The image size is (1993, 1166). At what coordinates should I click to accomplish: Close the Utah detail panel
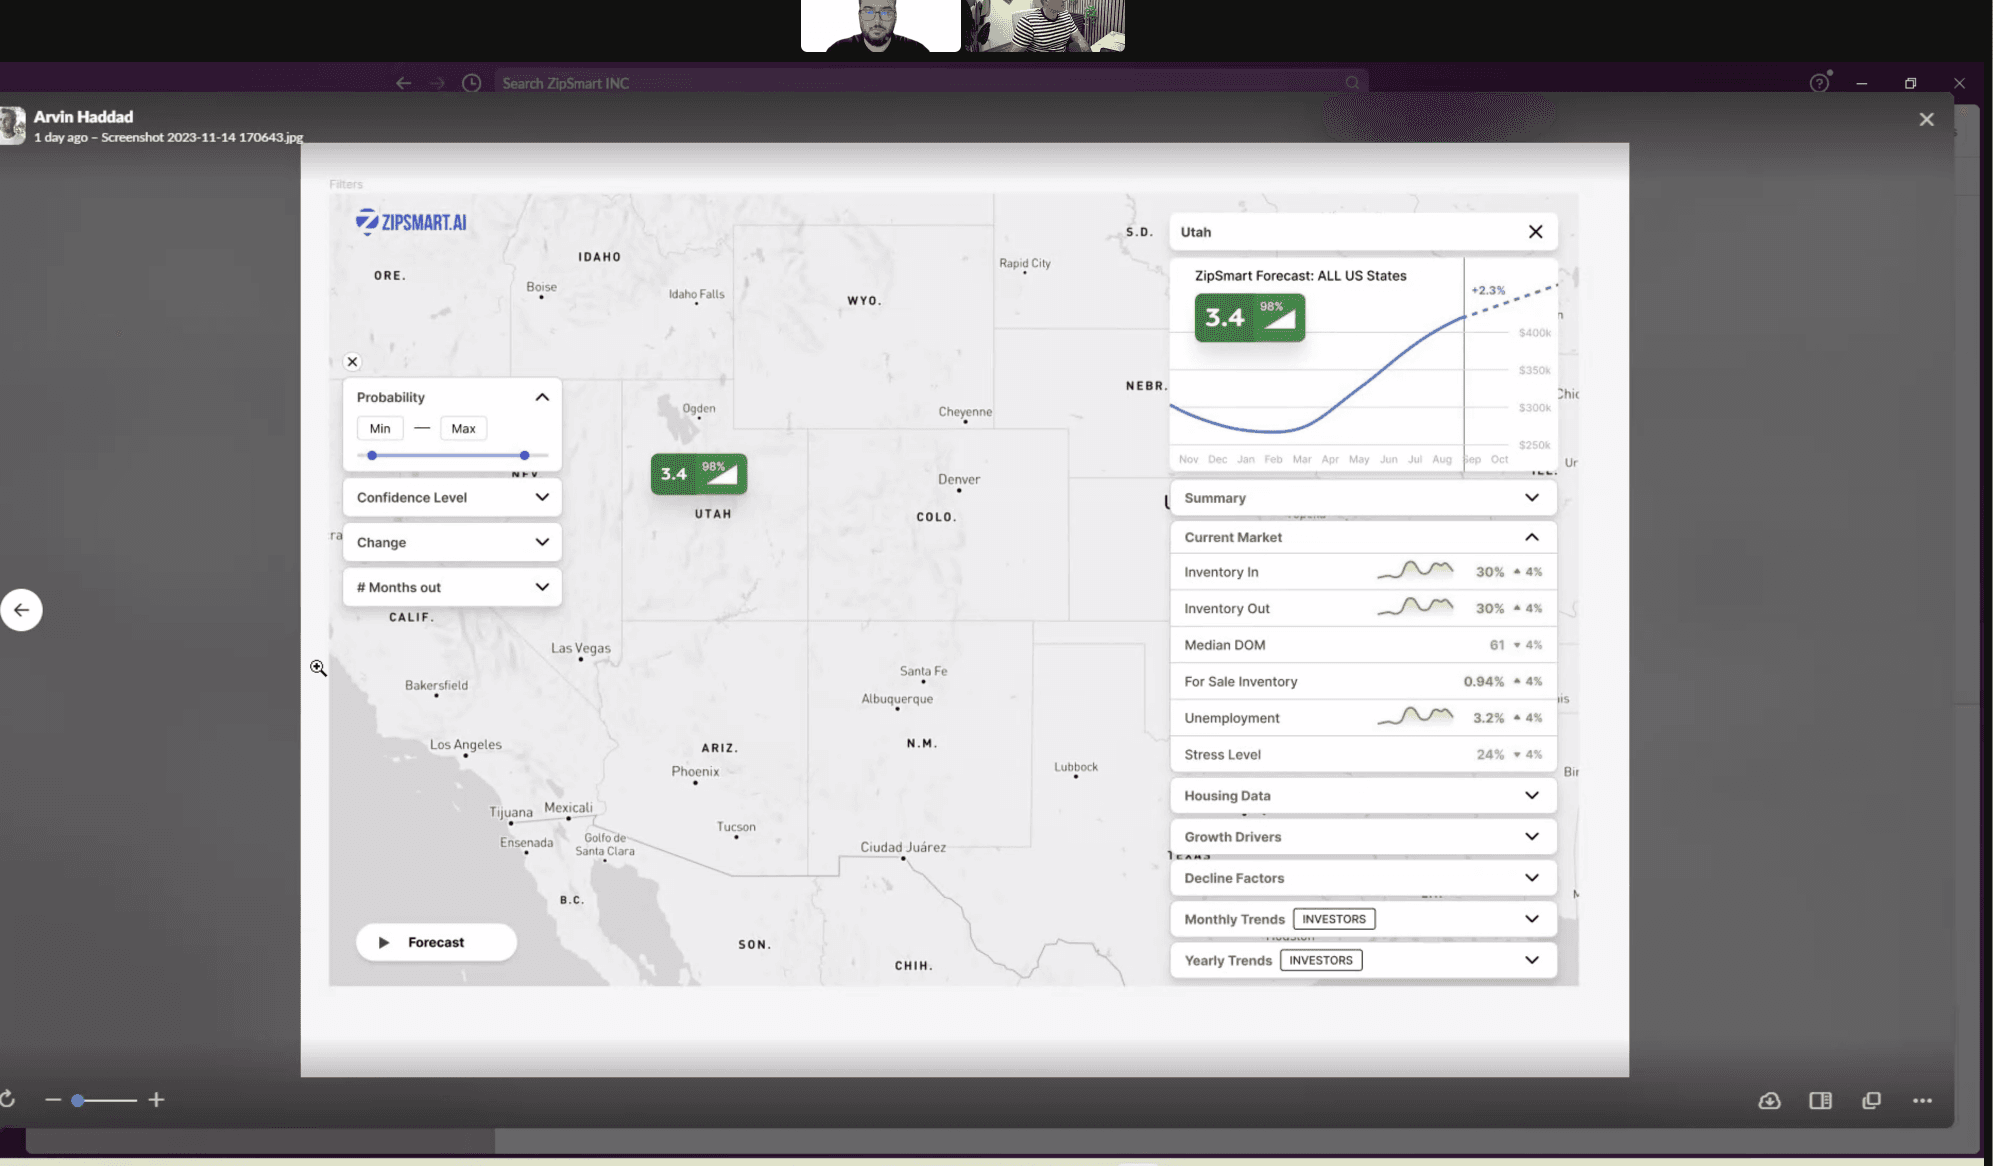pos(1535,232)
